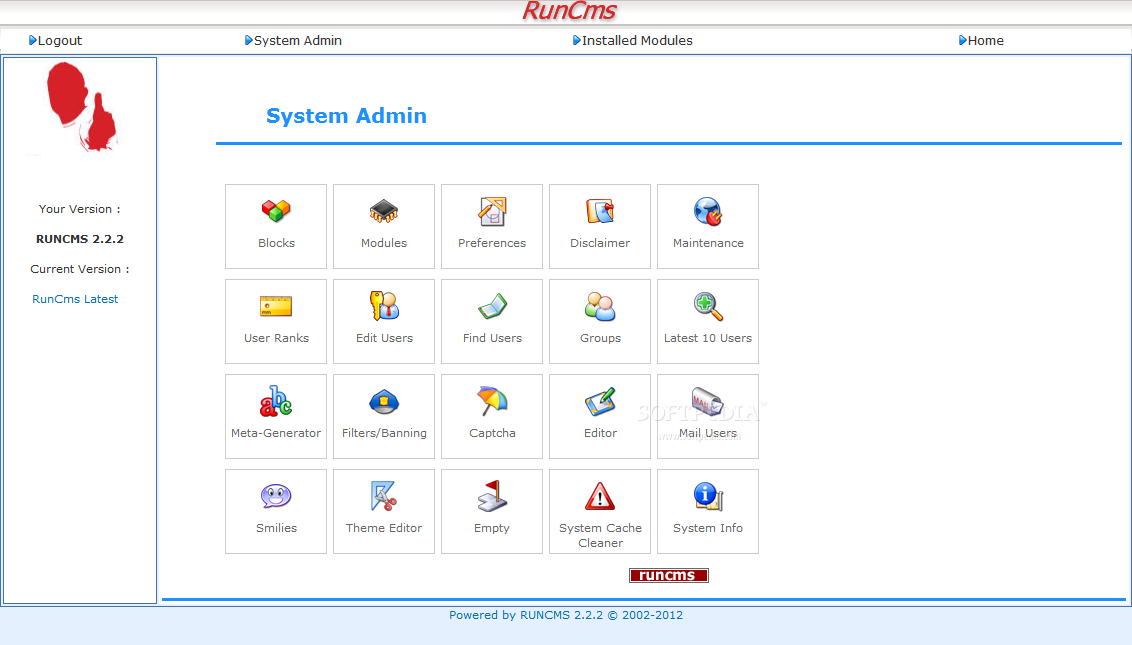Click the User Ranks icon
This screenshot has height=645, width=1132.
(x=276, y=307)
